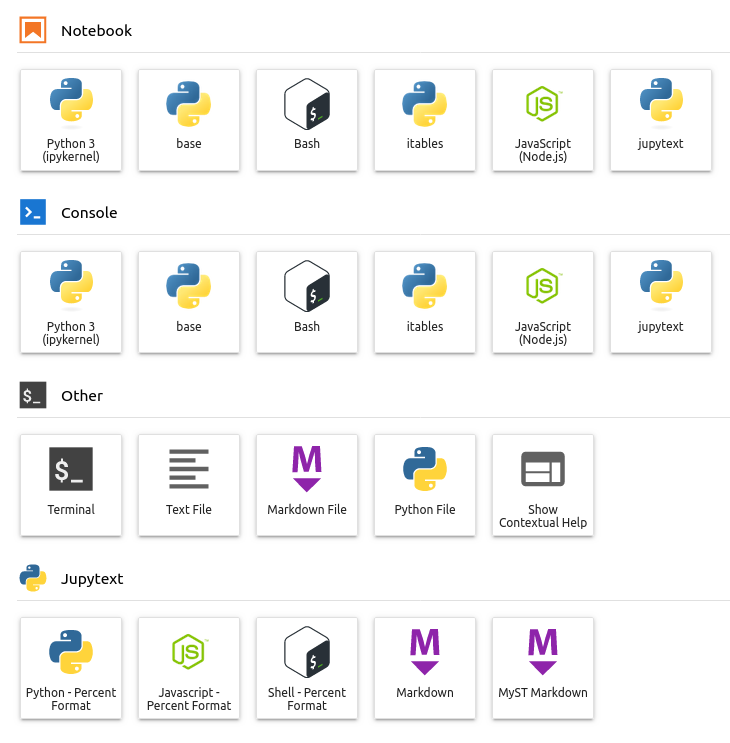
Task: Launch a jupytext console
Action: point(660,302)
